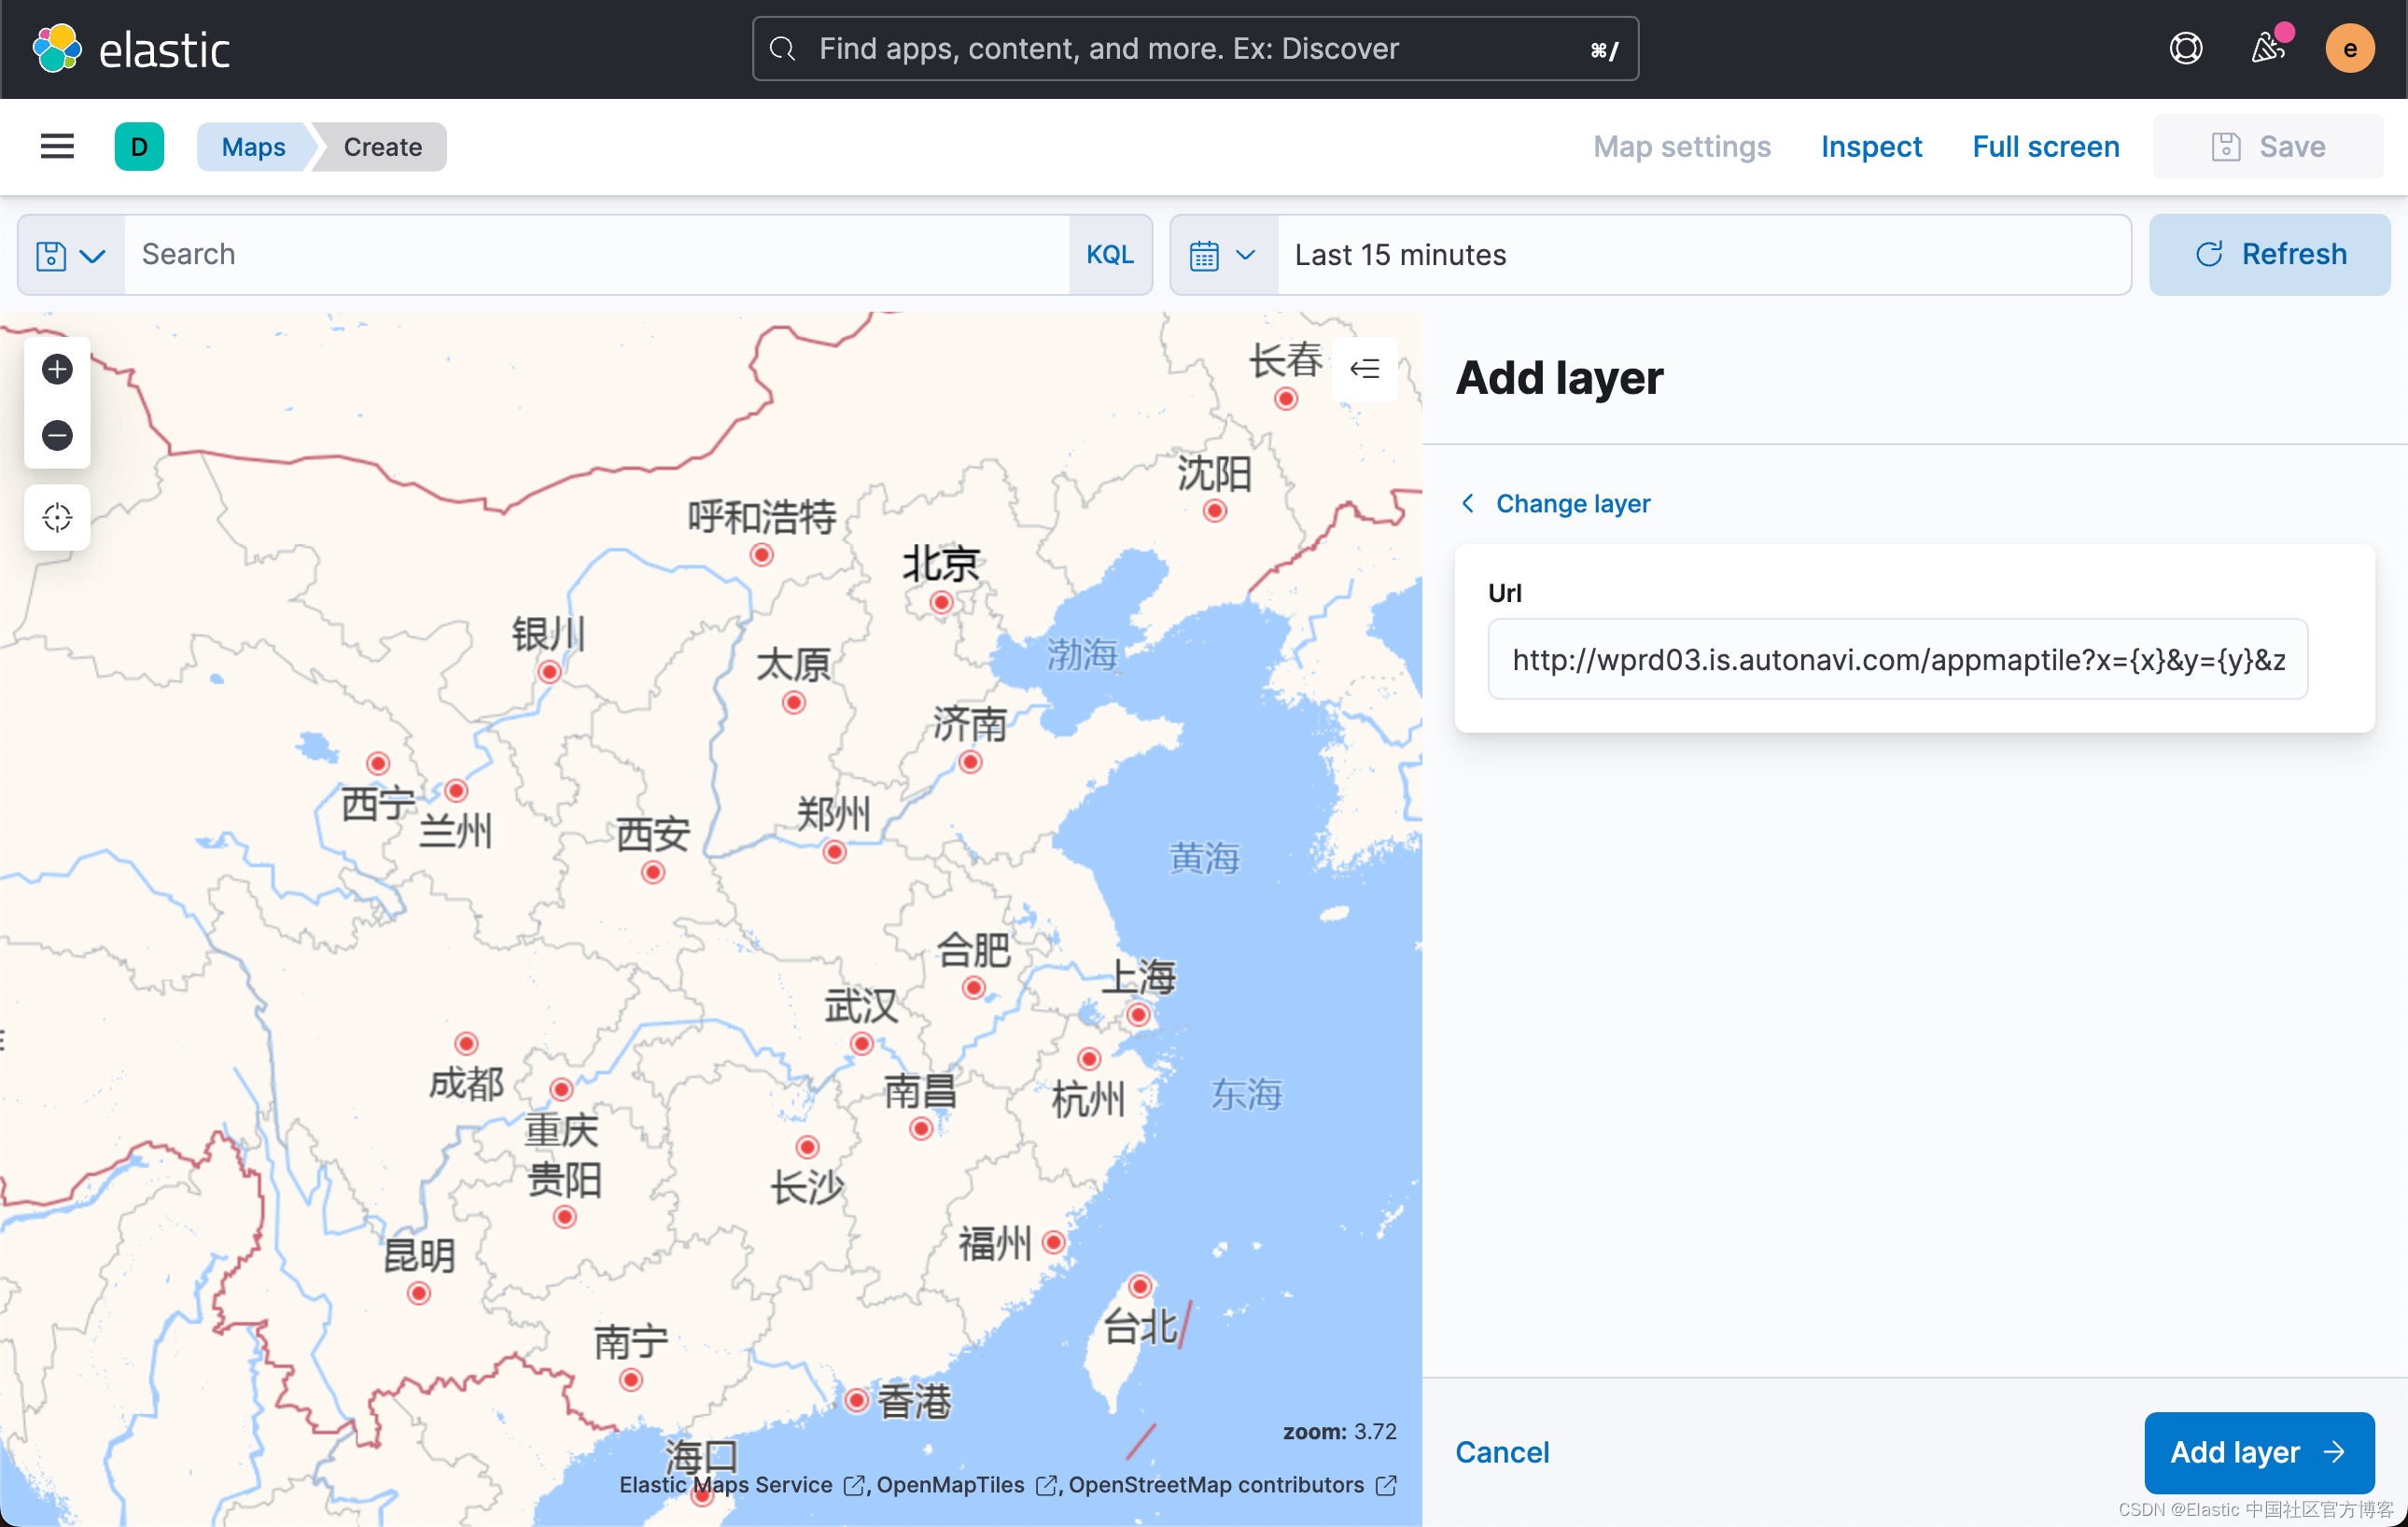This screenshot has height=1527, width=2408.
Task: Open the user avatar menu
Action: pyautogui.click(x=2349, y=48)
